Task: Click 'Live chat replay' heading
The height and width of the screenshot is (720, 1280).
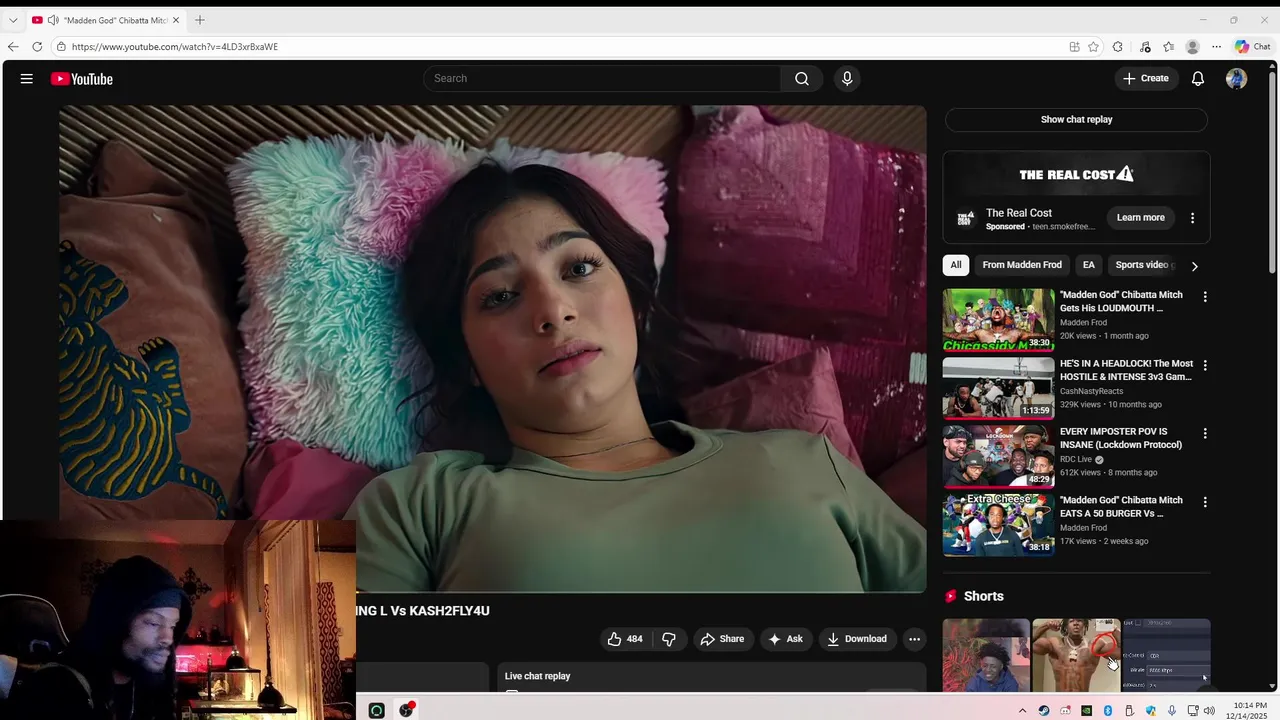Action: tap(537, 676)
